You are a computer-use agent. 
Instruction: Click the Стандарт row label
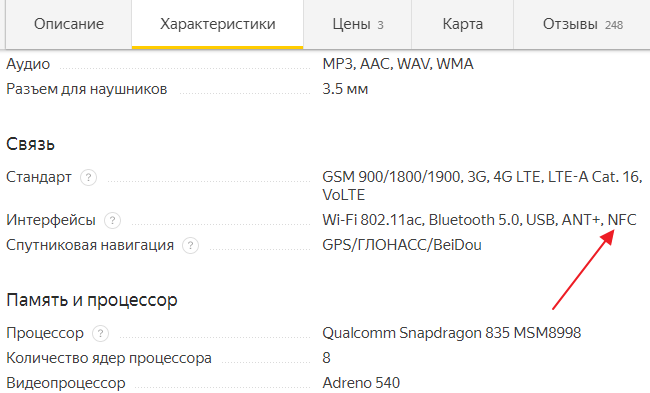point(39,177)
